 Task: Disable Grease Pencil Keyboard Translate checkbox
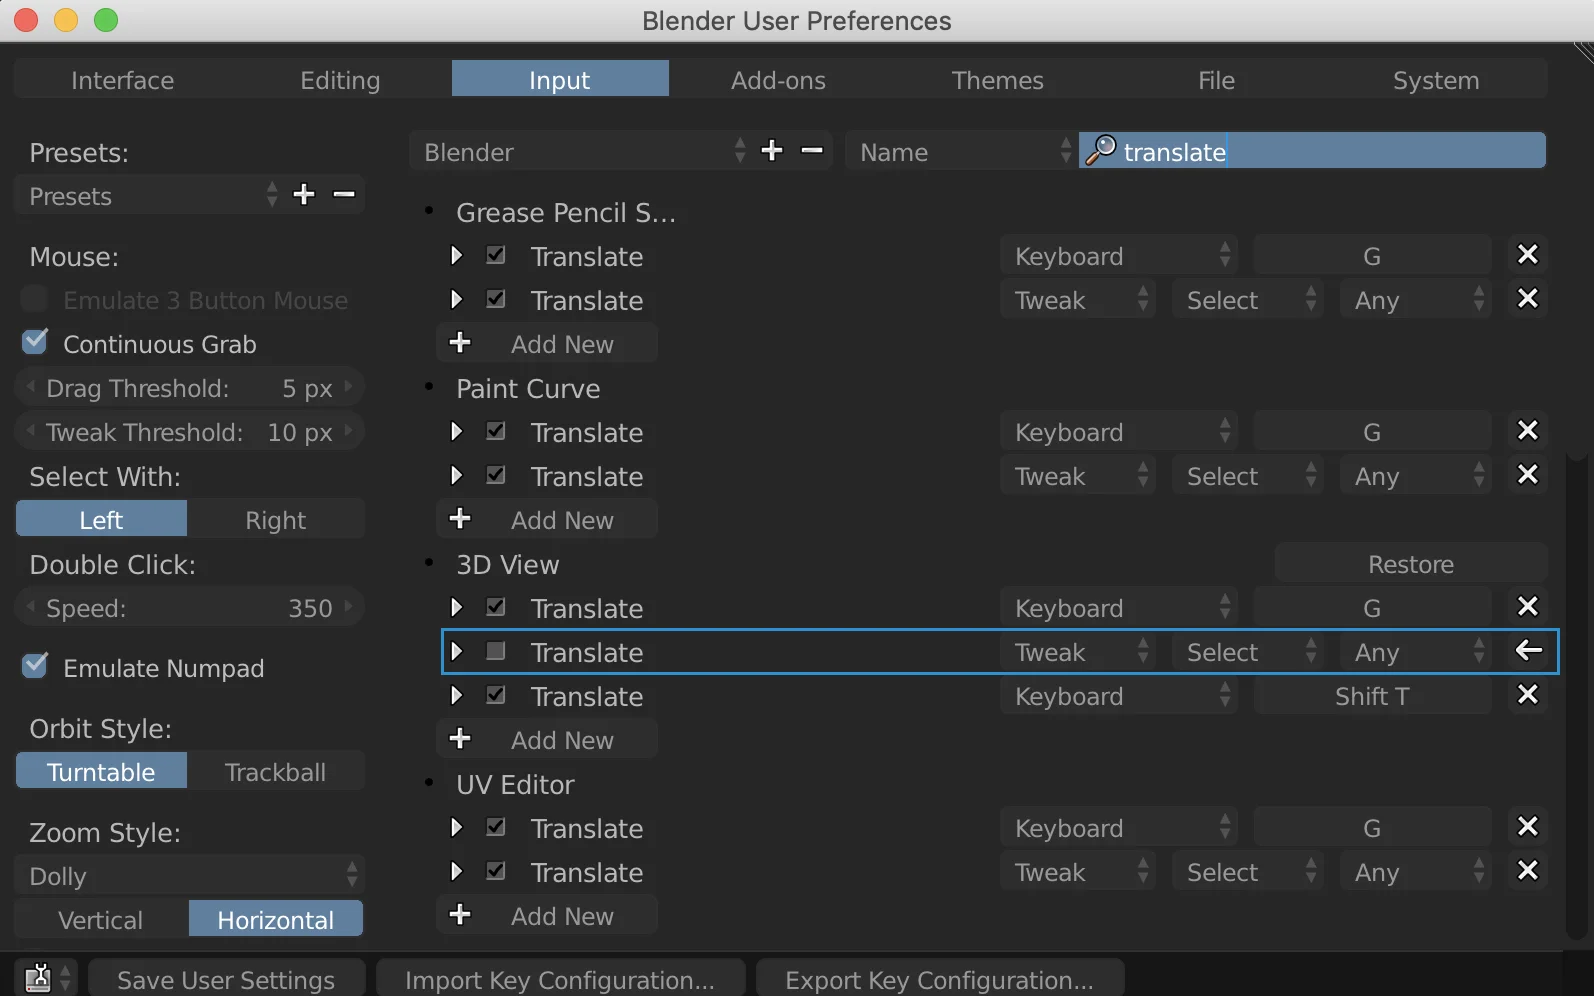point(496,255)
